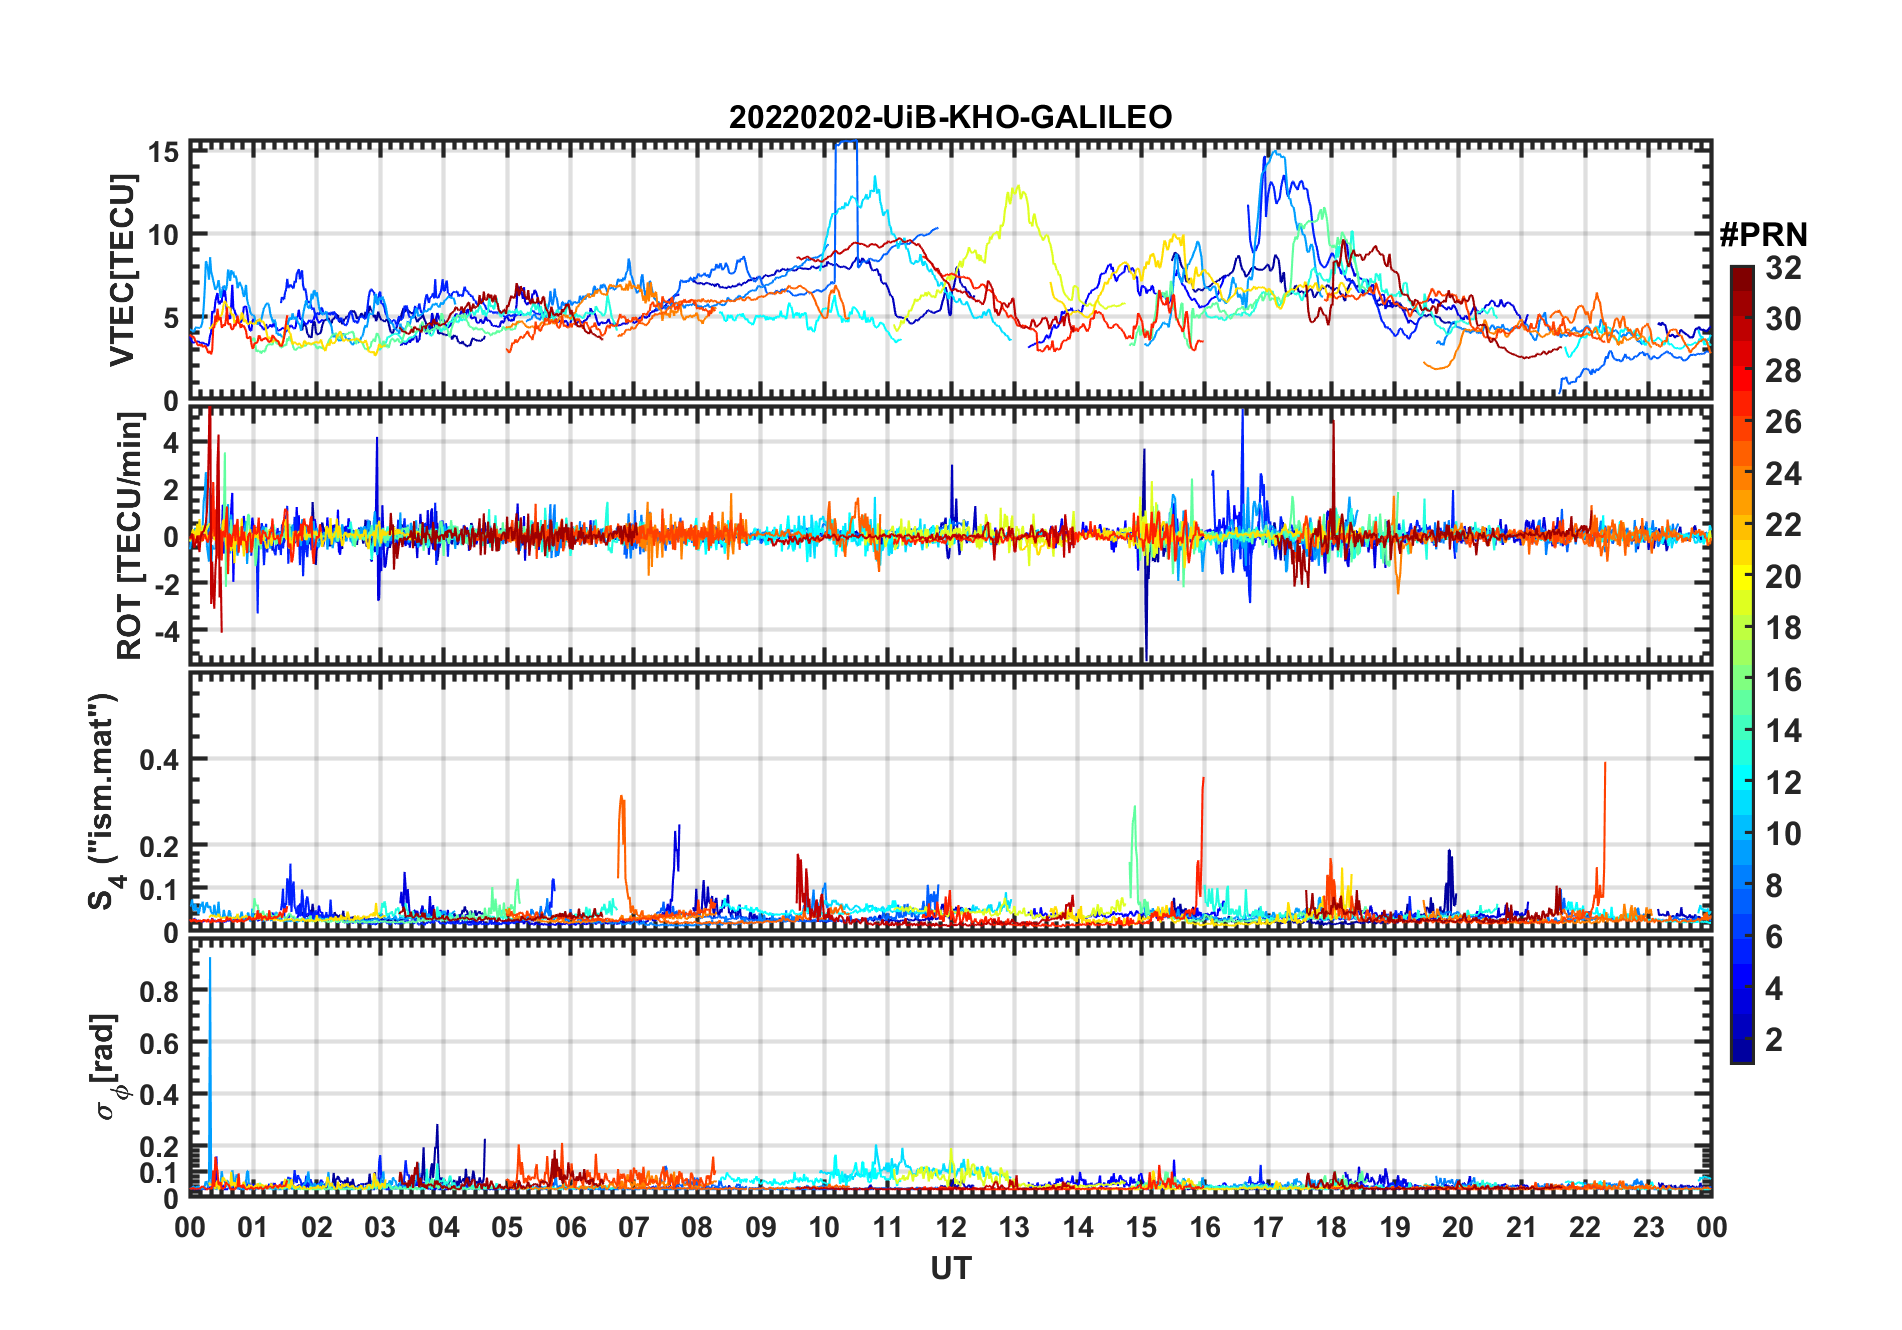Click the VTEC[TECU] axis label

[x=121, y=270]
